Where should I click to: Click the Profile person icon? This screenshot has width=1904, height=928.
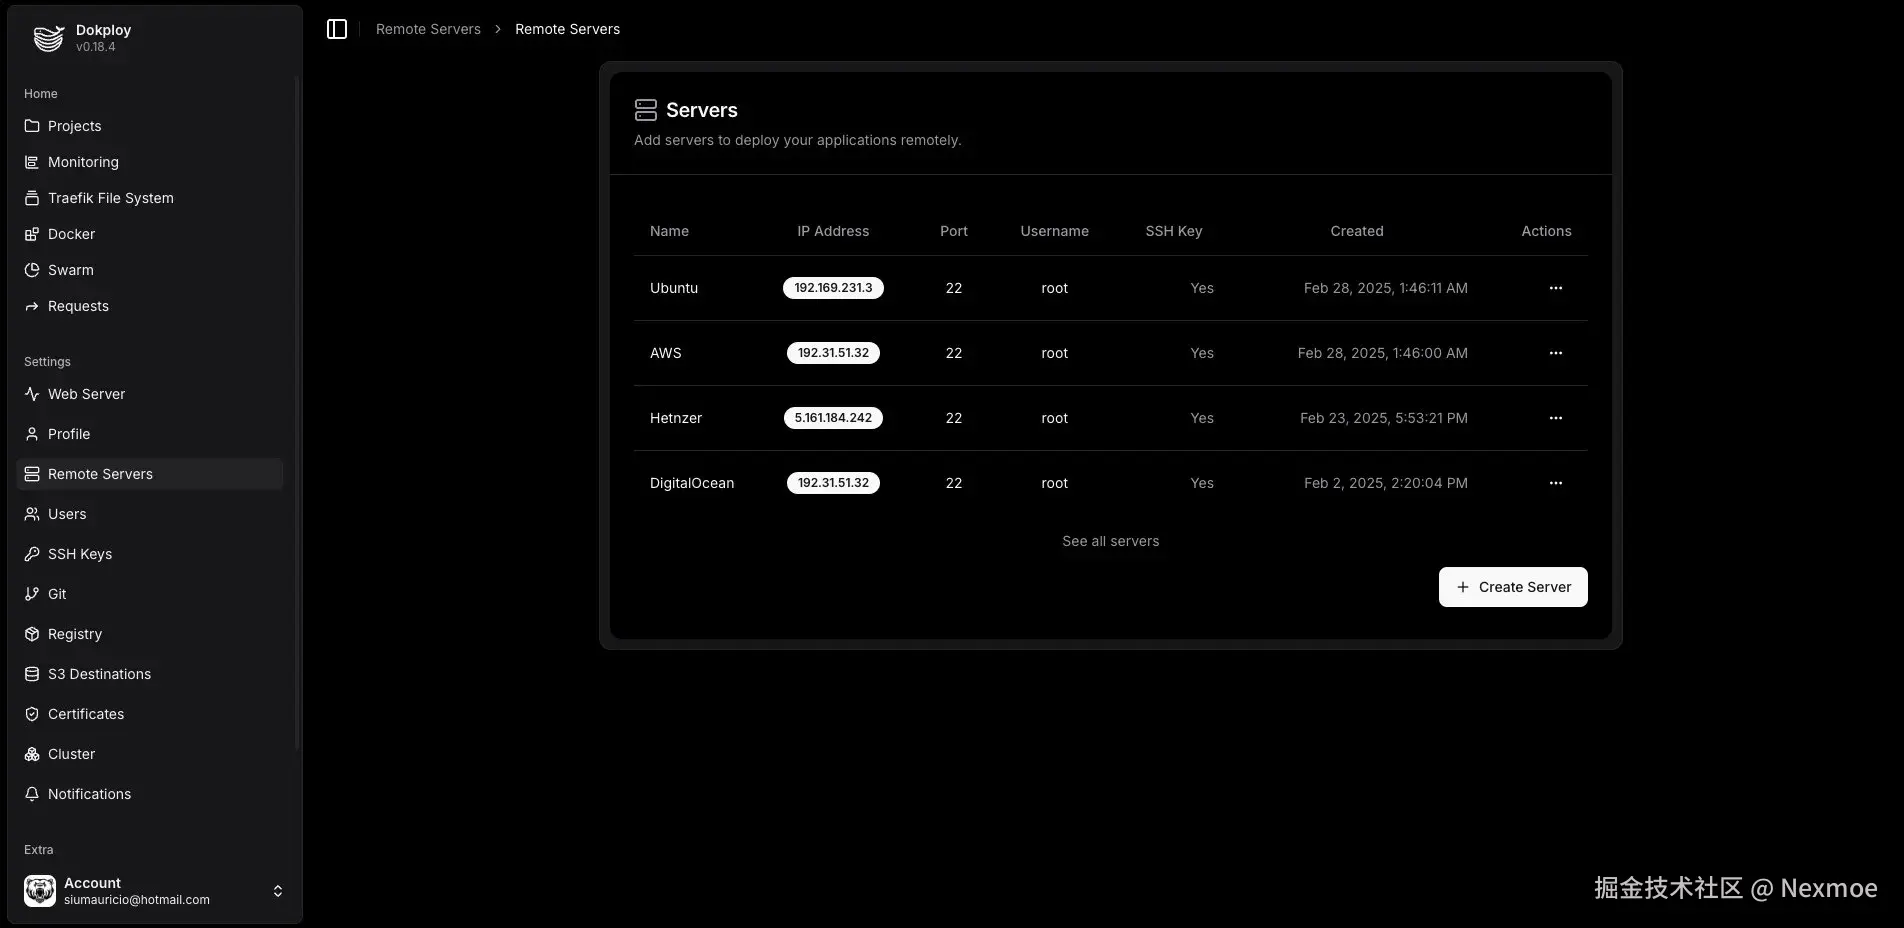(x=32, y=434)
